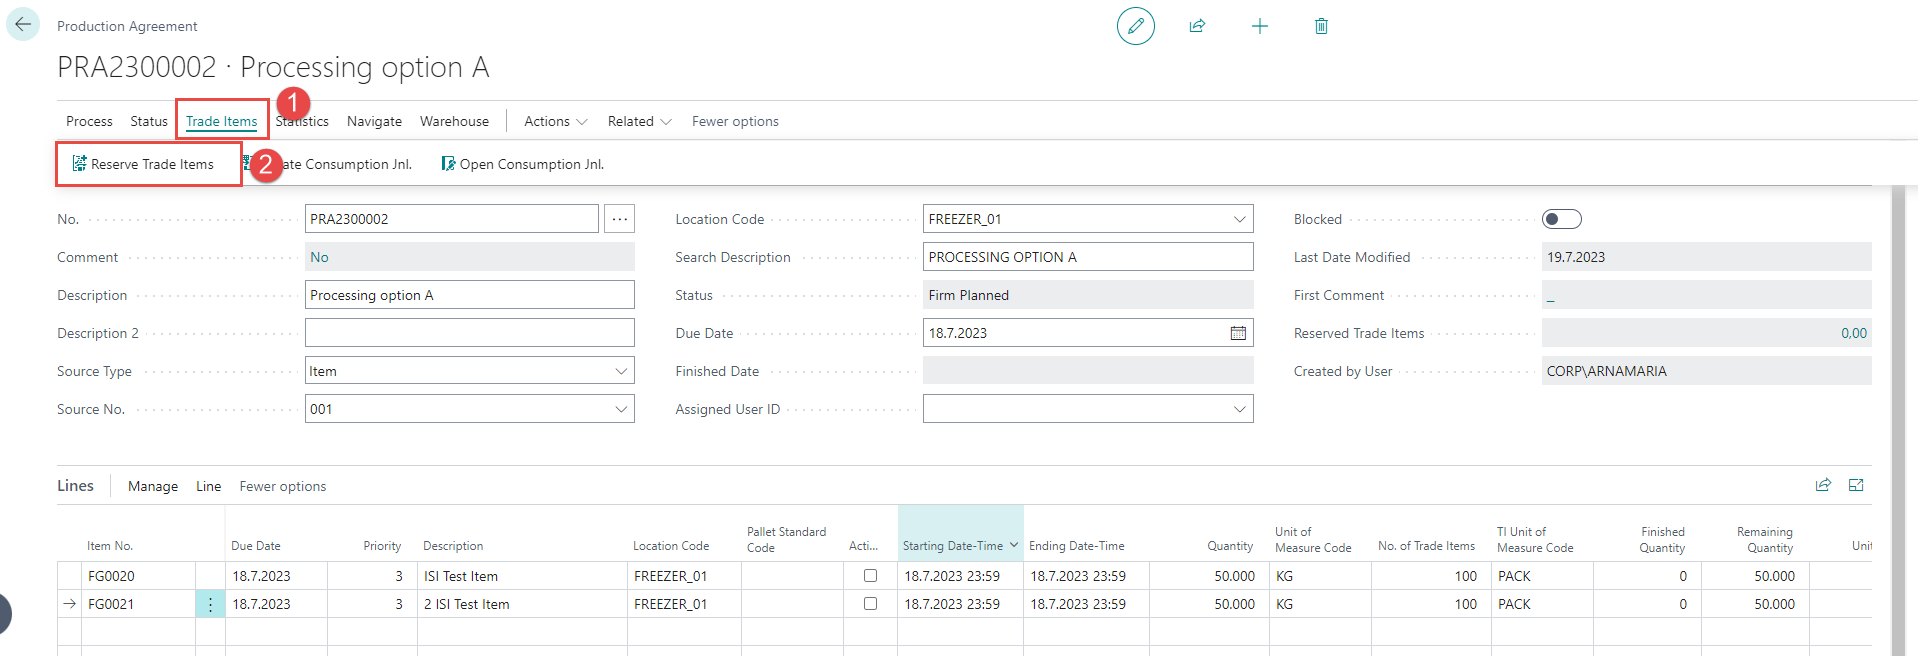
Task: Click Reserve Trade Items button
Action: pyautogui.click(x=151, y=164)
